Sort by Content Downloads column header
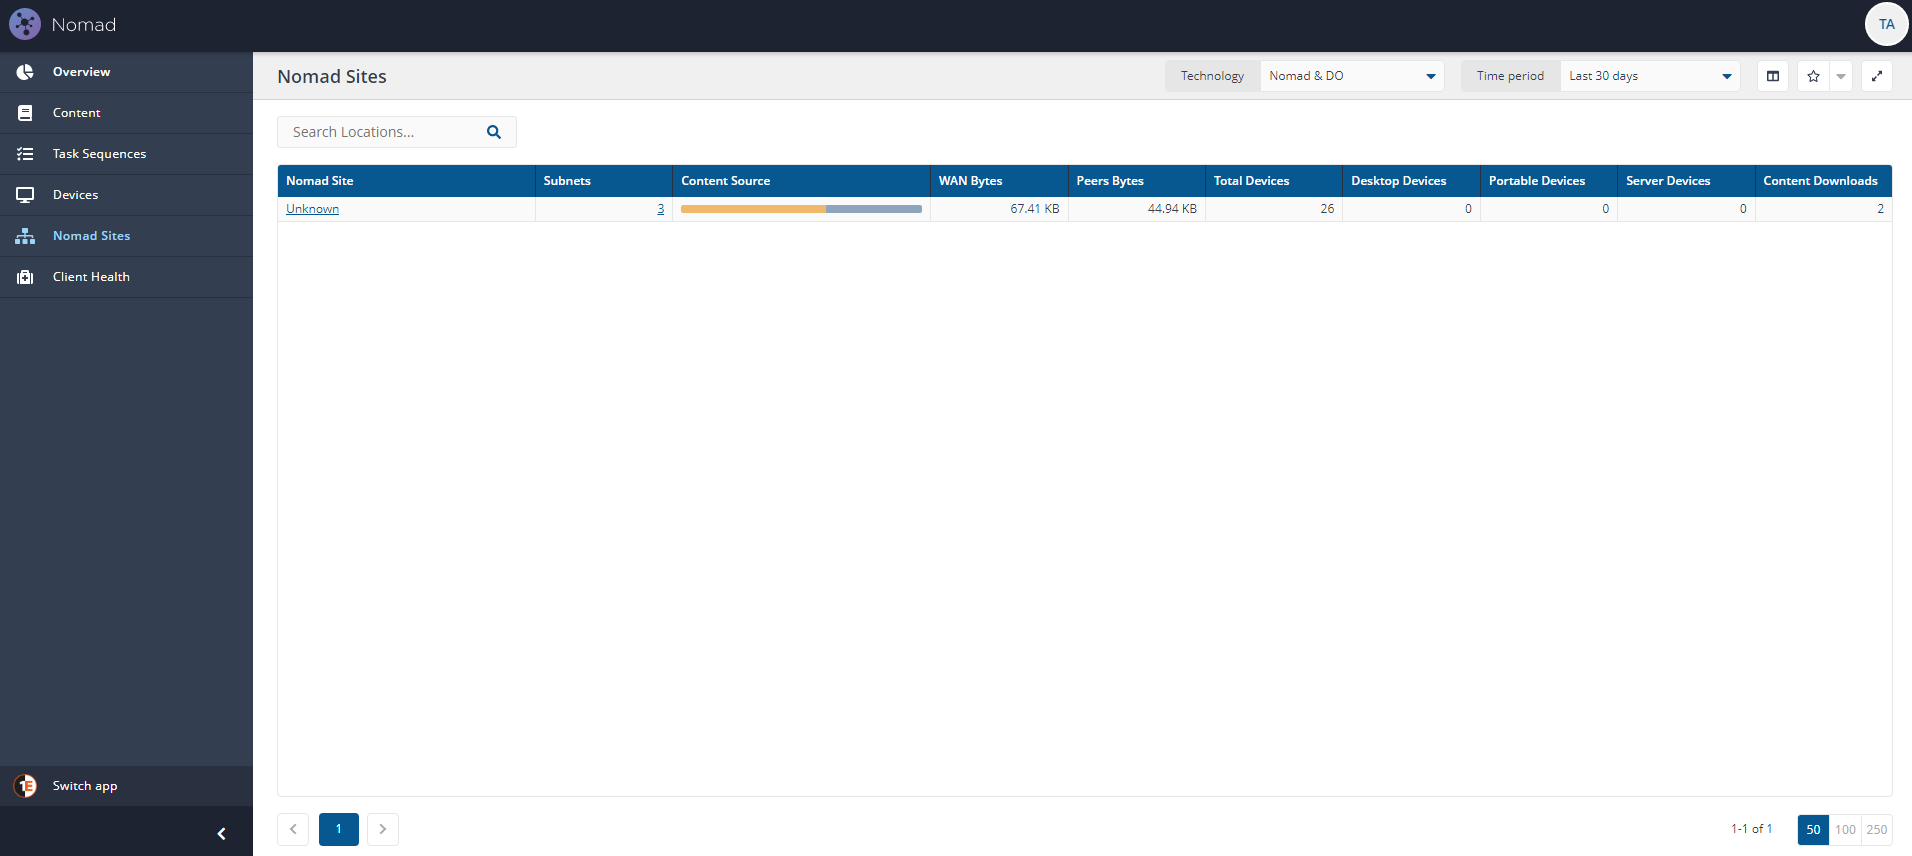The image size is (1912, 856). [1823, 181]
